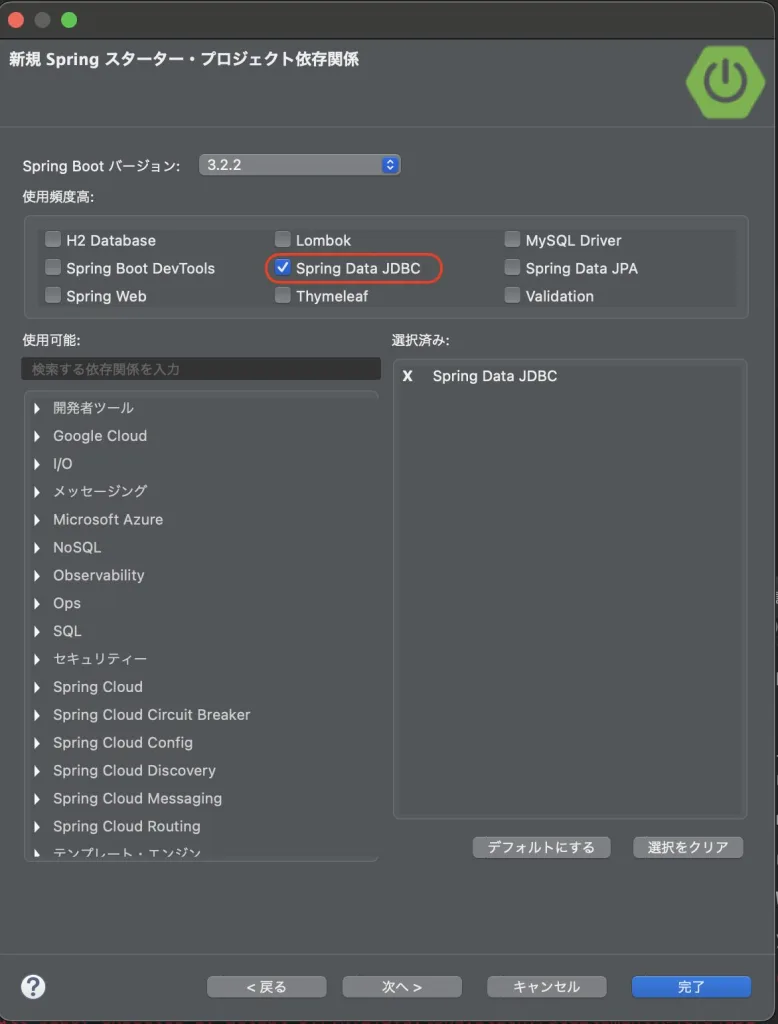Image resolution: width=778 pixels, height=1024 pixels.
Task: Click 選択をクリア button
Action: click(x=688, y=847)
